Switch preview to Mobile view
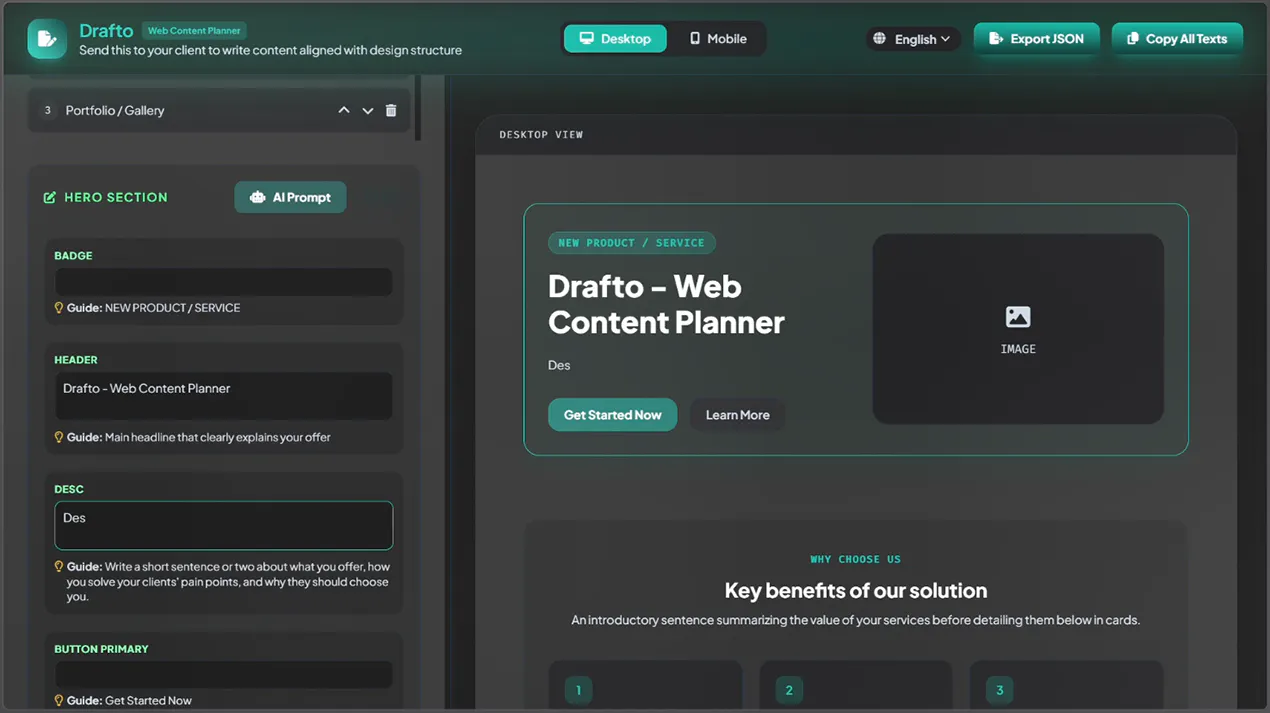This screenshot has height=713, width=1270. coord(718,39)
